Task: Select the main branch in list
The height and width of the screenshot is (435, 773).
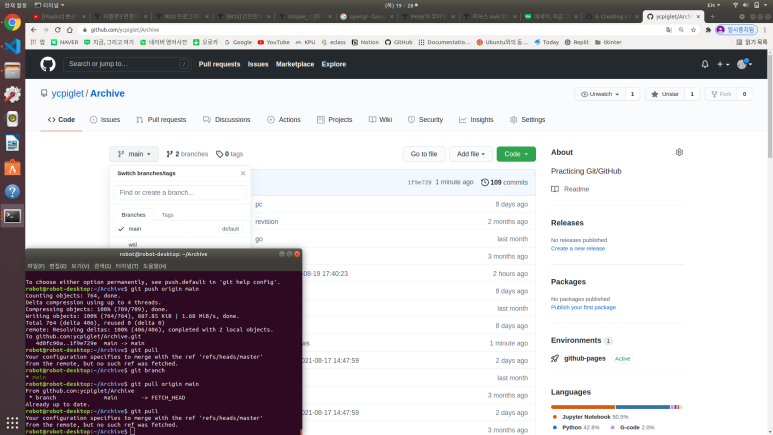Action: 180,229
